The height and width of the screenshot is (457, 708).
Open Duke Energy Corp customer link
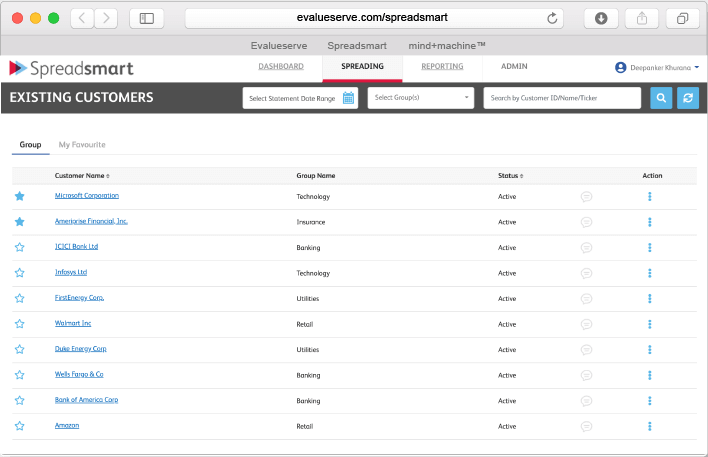tap(80, 349)
